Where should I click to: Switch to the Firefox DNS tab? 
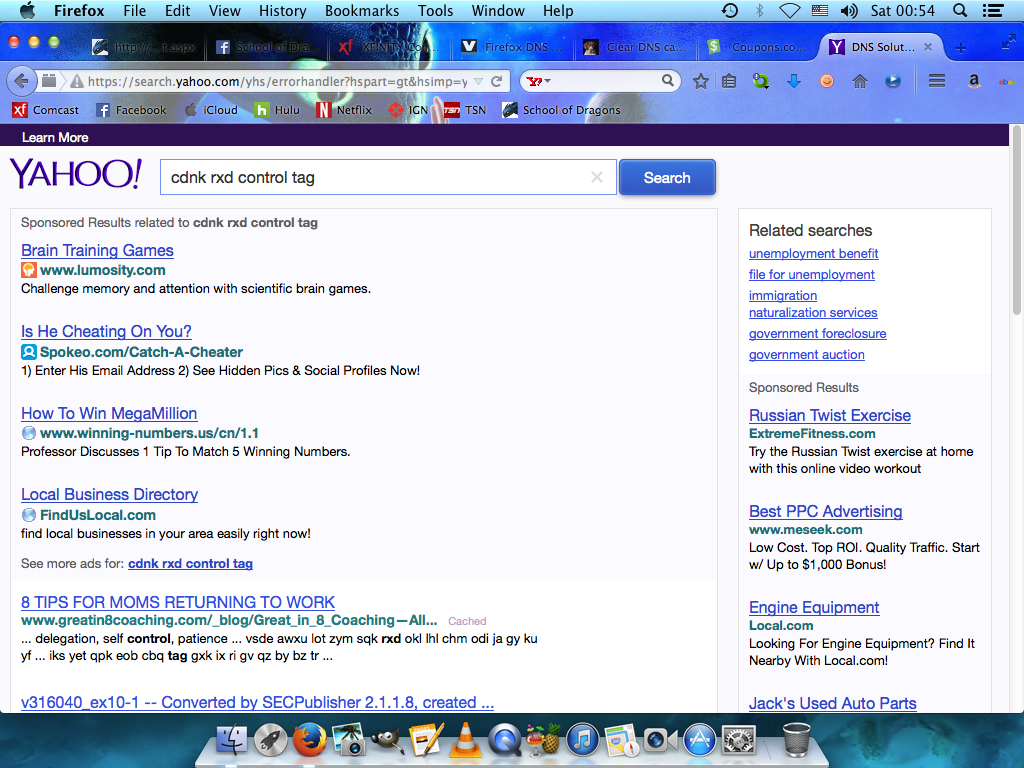pyautogui.click(x=513, y=47)
